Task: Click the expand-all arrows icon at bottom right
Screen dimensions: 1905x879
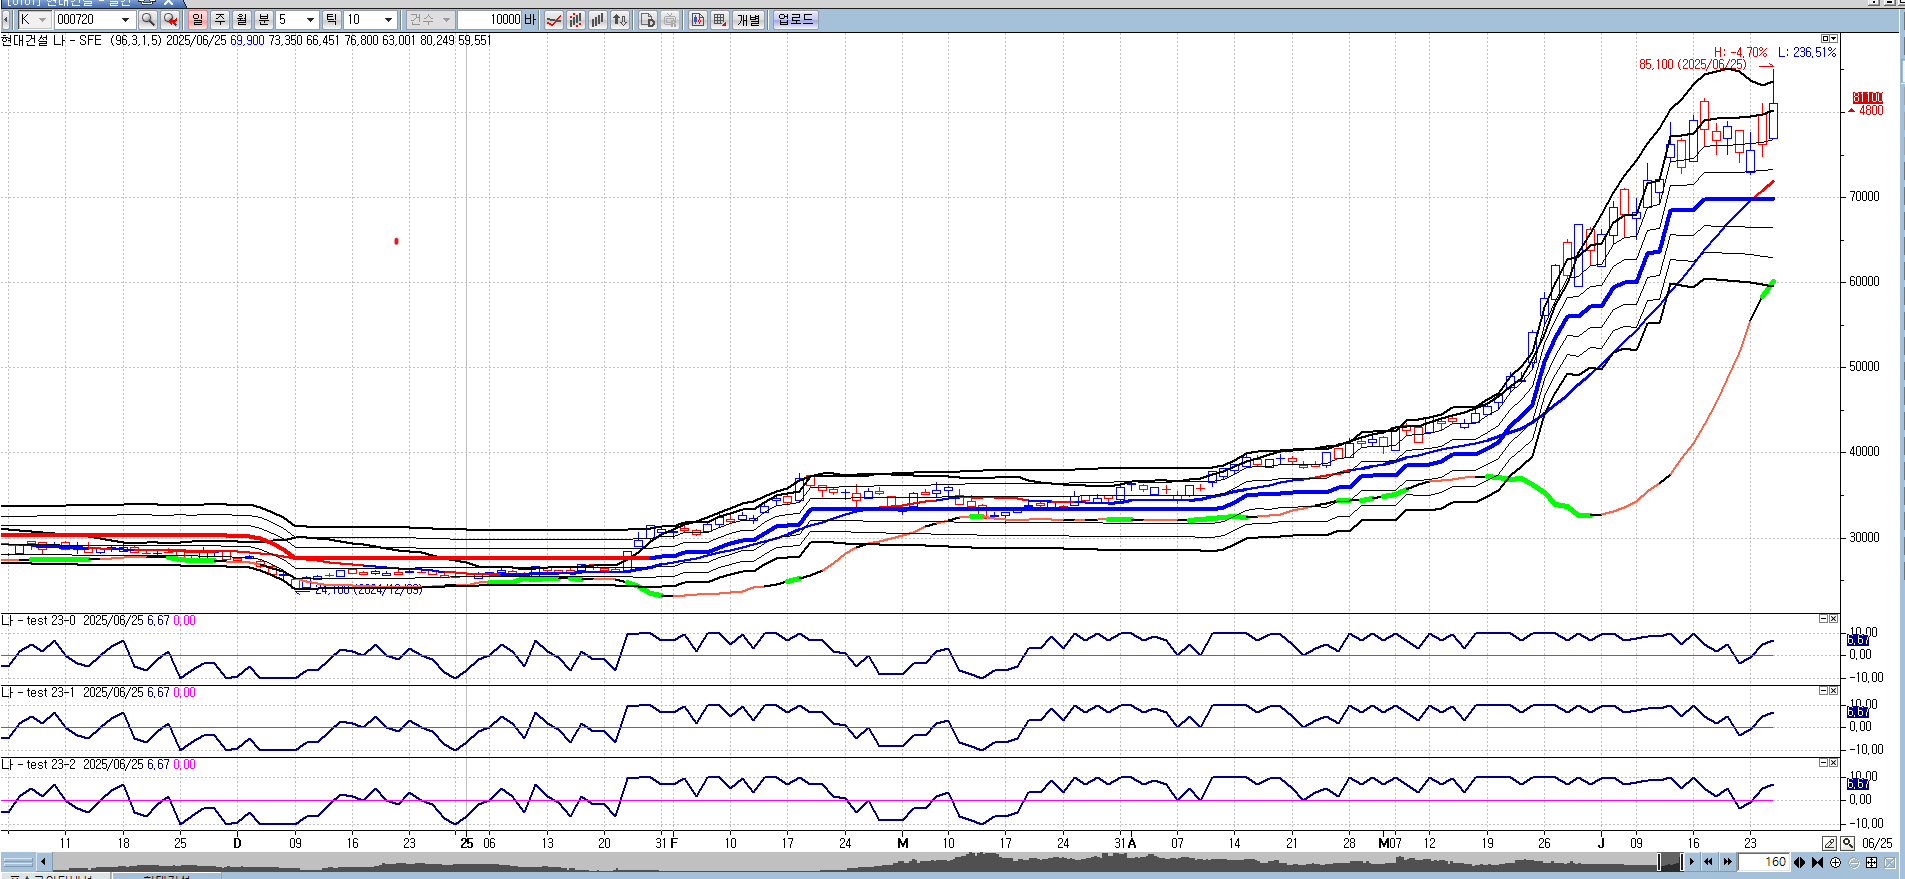Action: pos(1871,862)
